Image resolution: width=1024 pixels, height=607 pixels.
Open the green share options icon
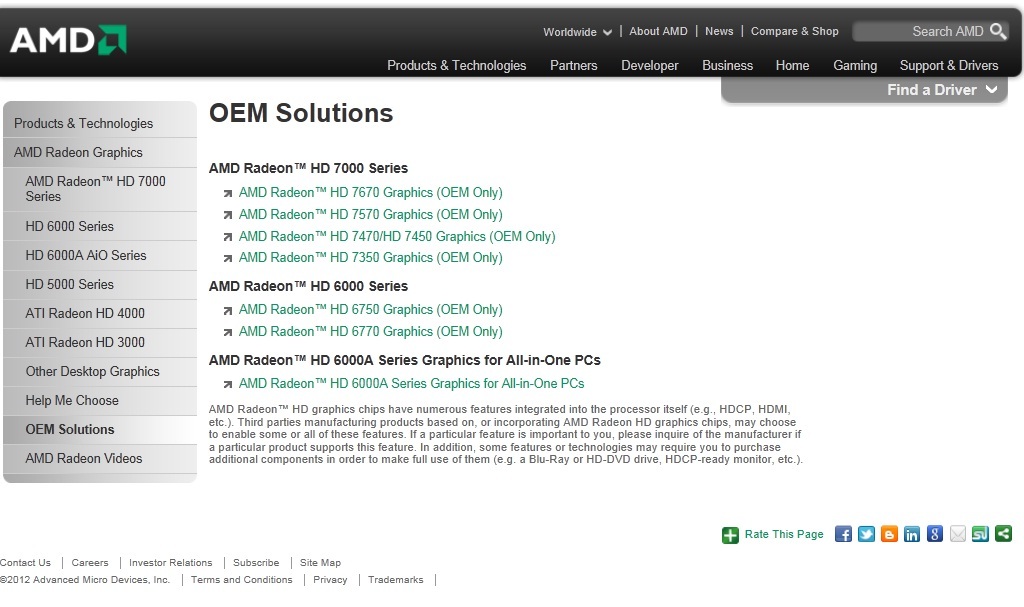pyautogui.click(x=1003, y=534)
